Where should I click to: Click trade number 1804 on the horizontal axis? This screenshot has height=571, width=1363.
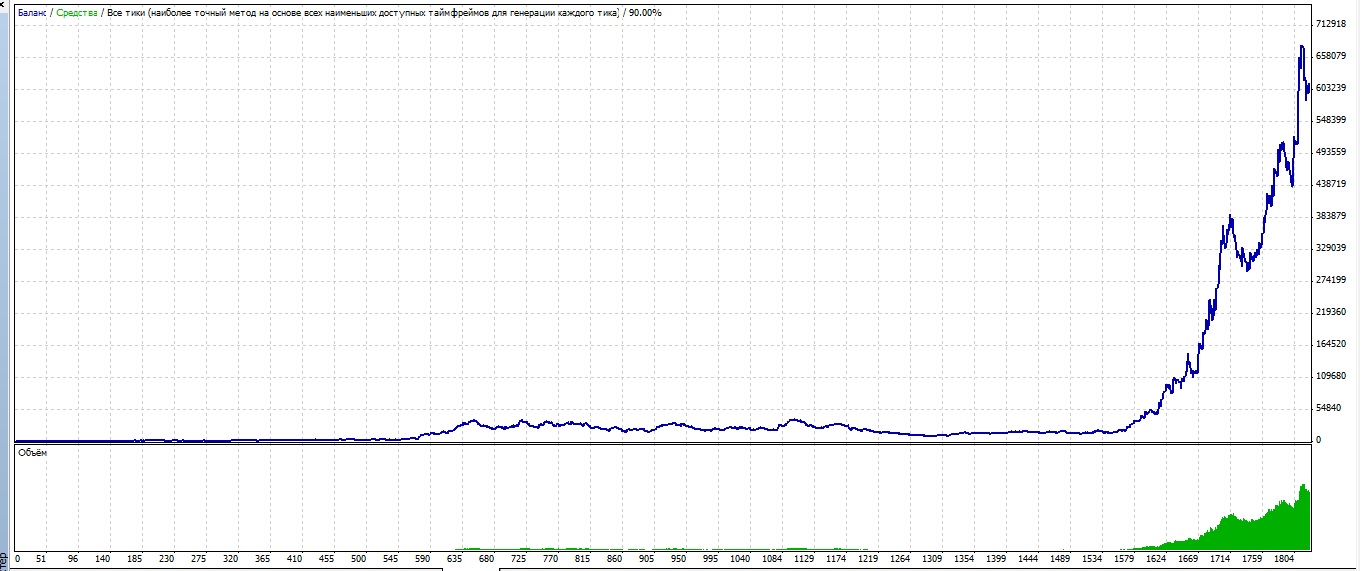1285,560
